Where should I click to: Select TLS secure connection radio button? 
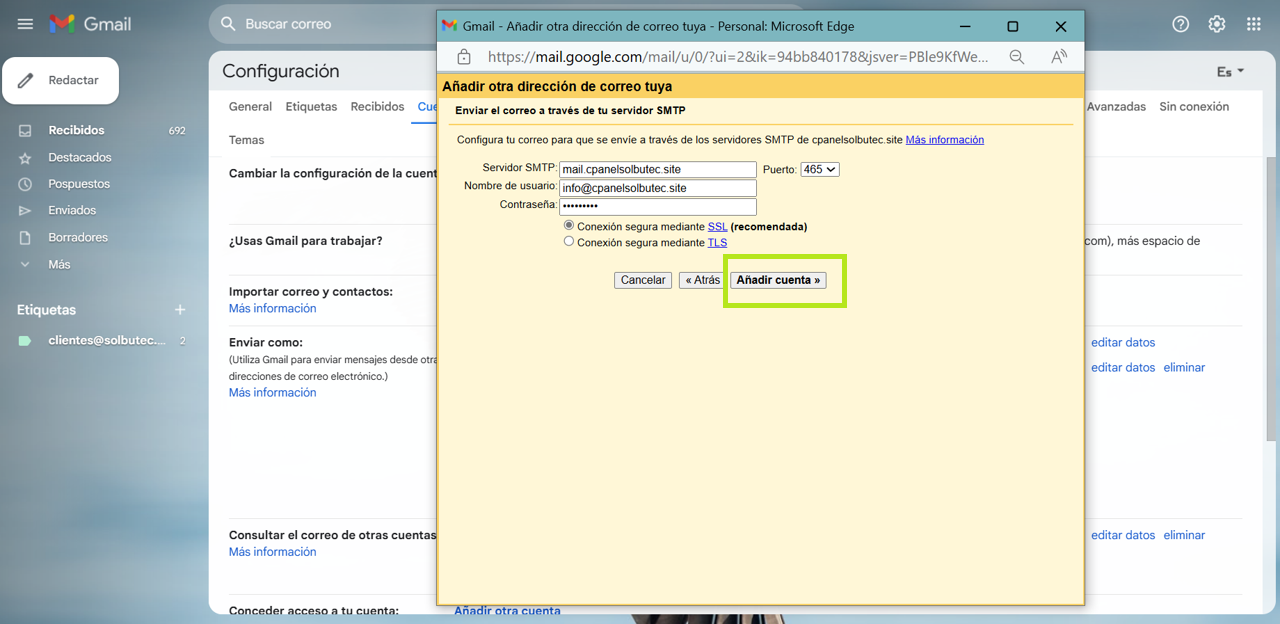tap(569, 242)
